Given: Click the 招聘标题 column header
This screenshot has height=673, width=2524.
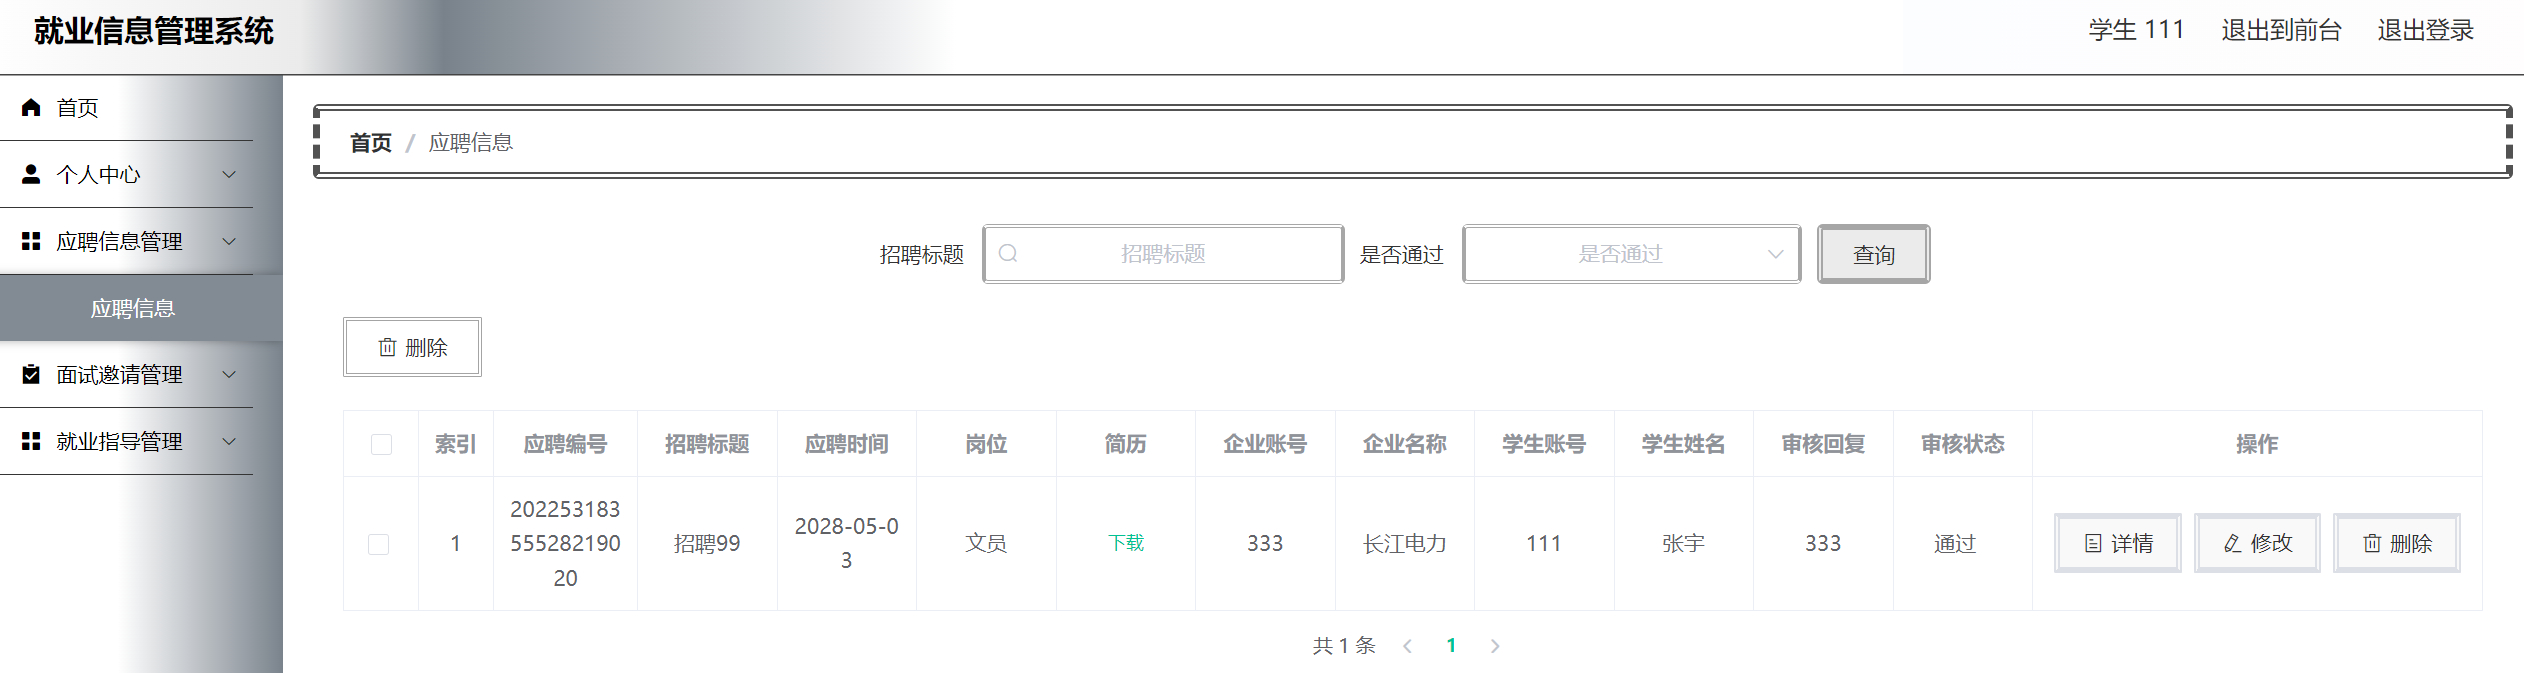Looking at the screenshot, I should pos(707,444).
